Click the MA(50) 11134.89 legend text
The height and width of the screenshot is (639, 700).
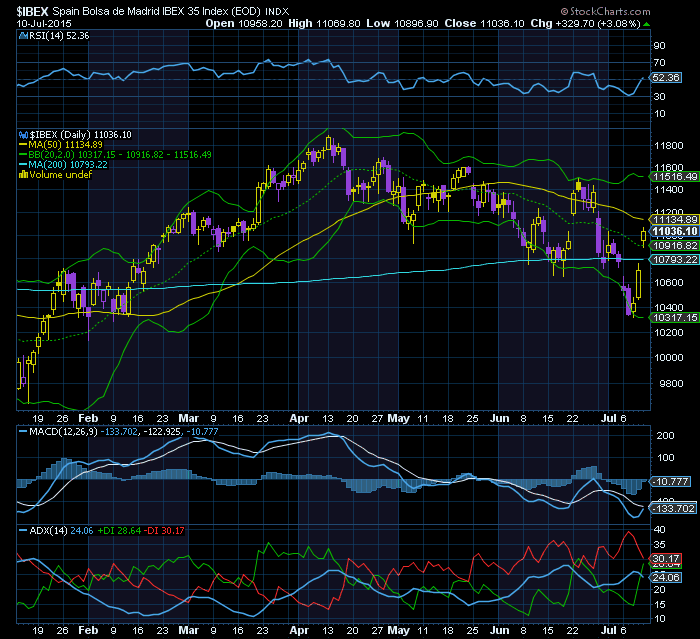coord(66,145)
